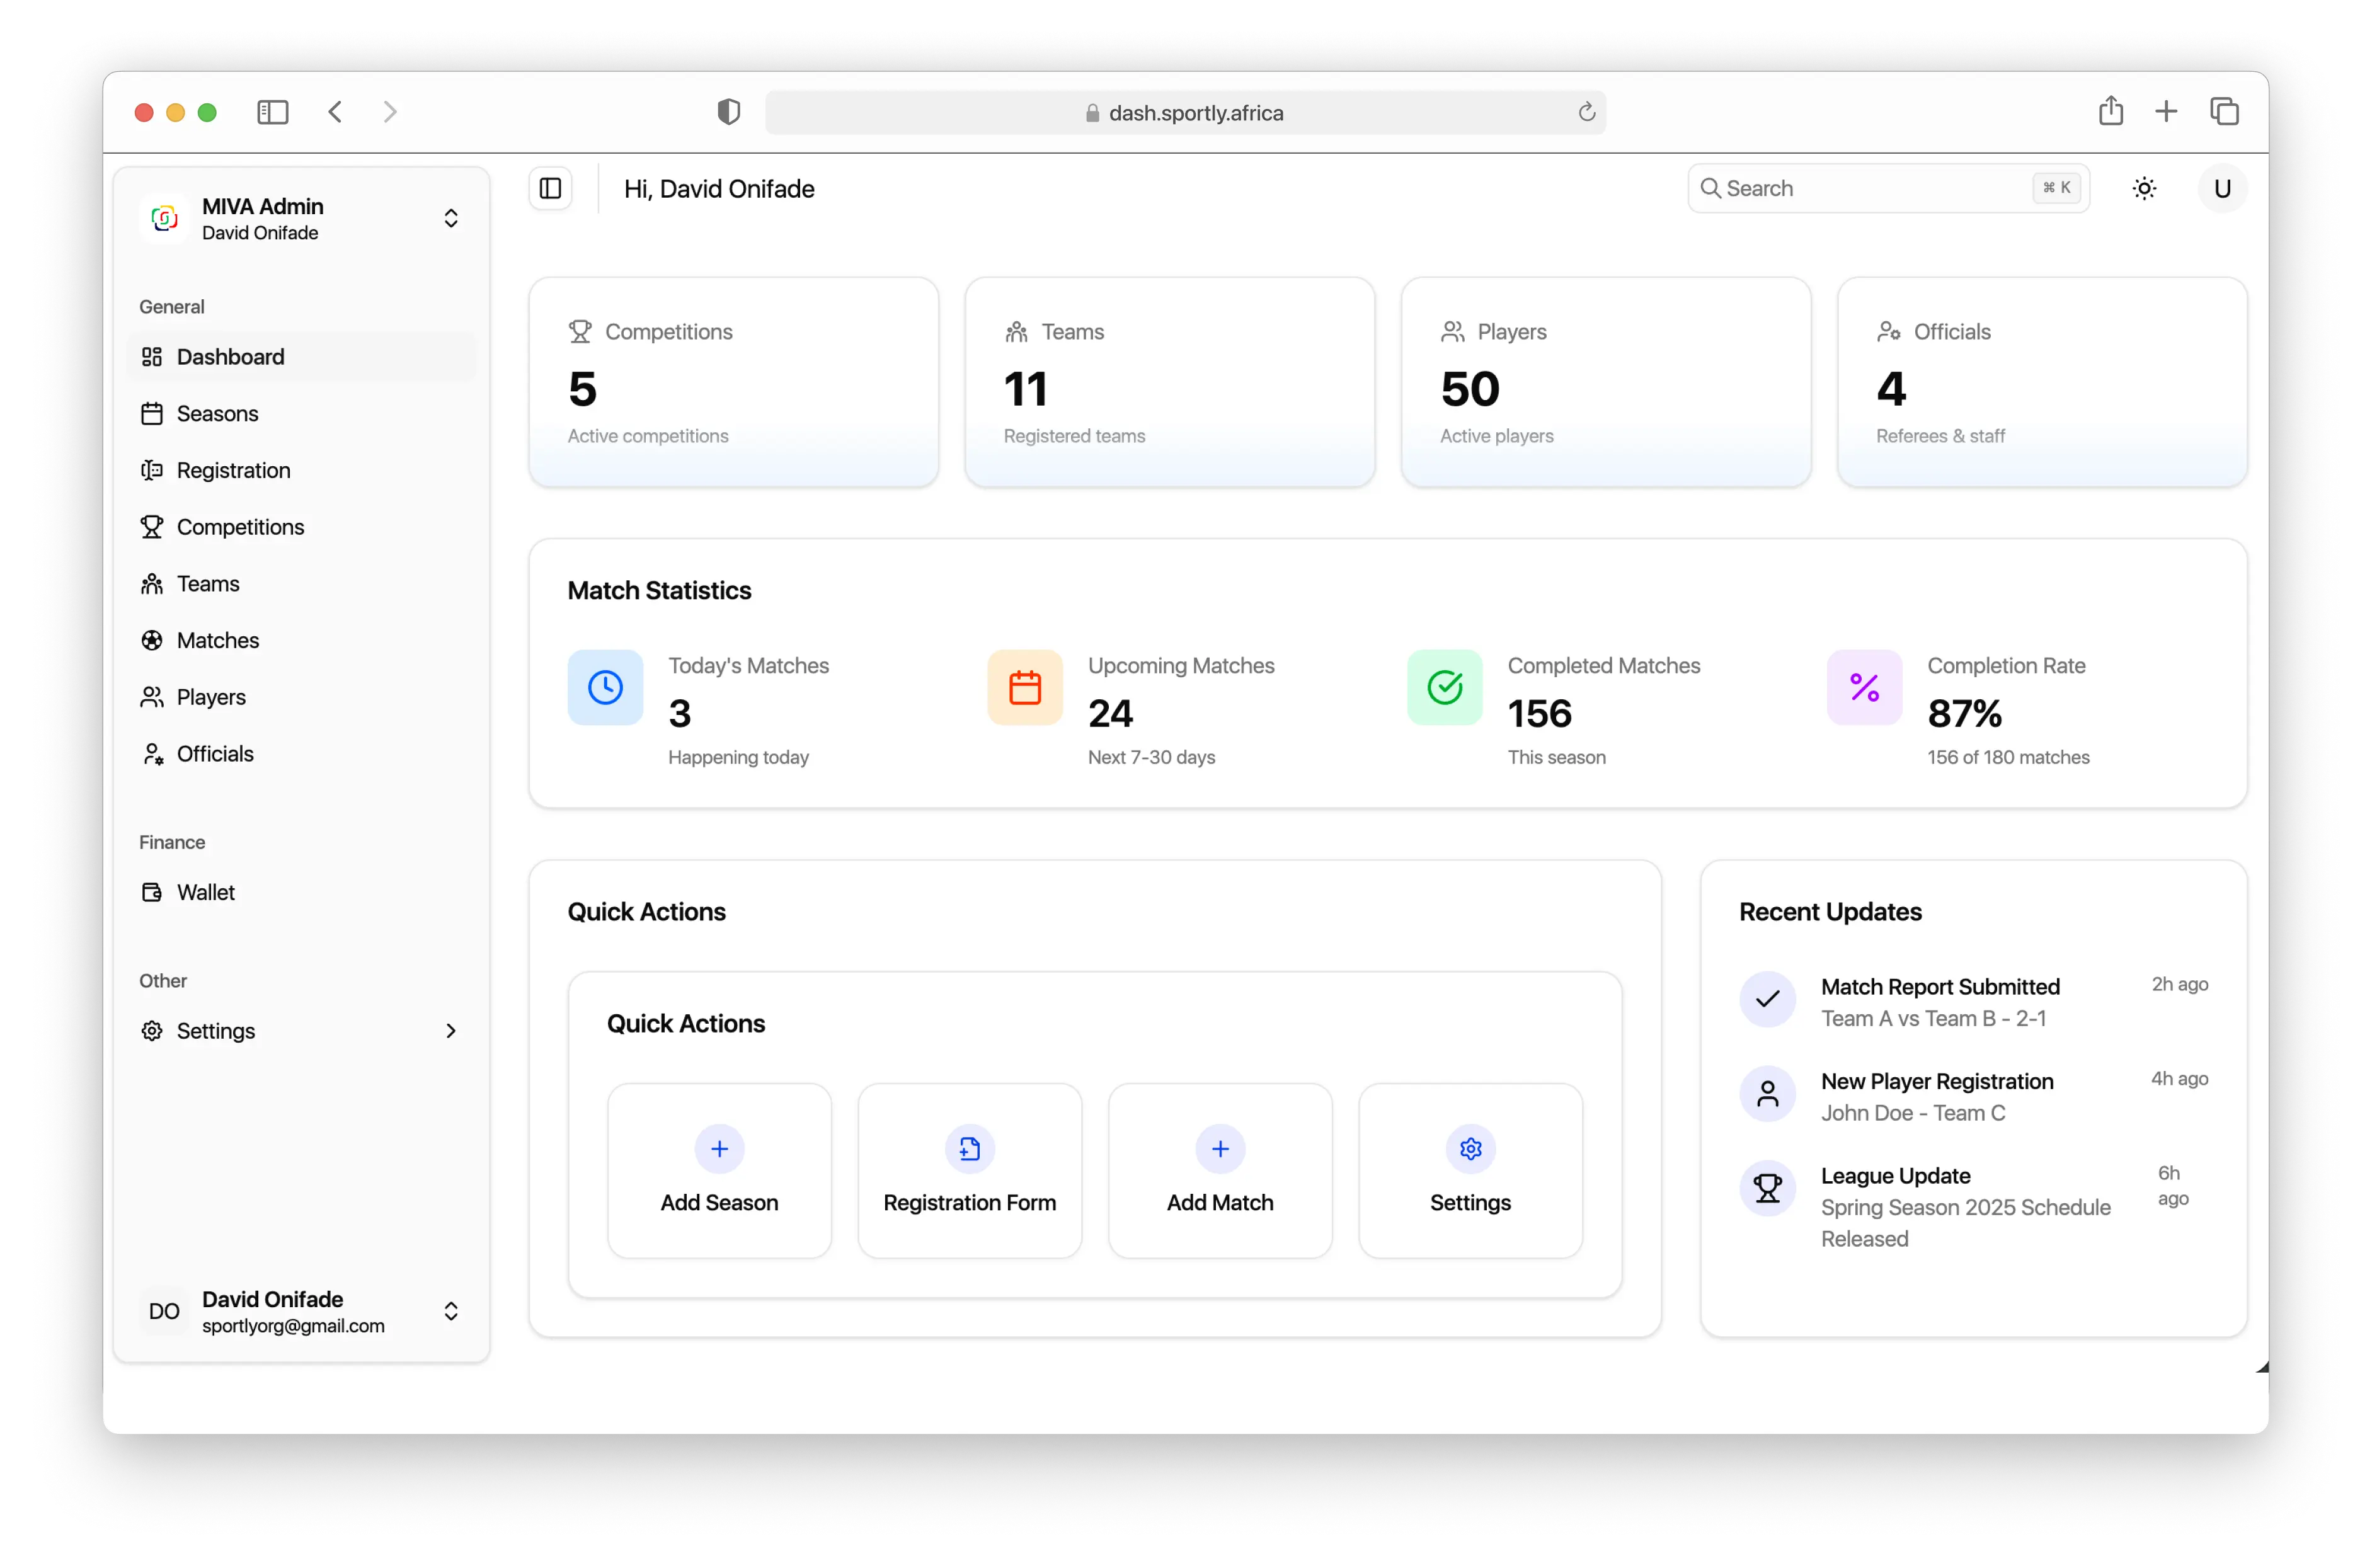The height and width of the screenshot is (1568, 2372).
Task: Toggle Safari browser sidebar button
Action: tap(272, 111)
